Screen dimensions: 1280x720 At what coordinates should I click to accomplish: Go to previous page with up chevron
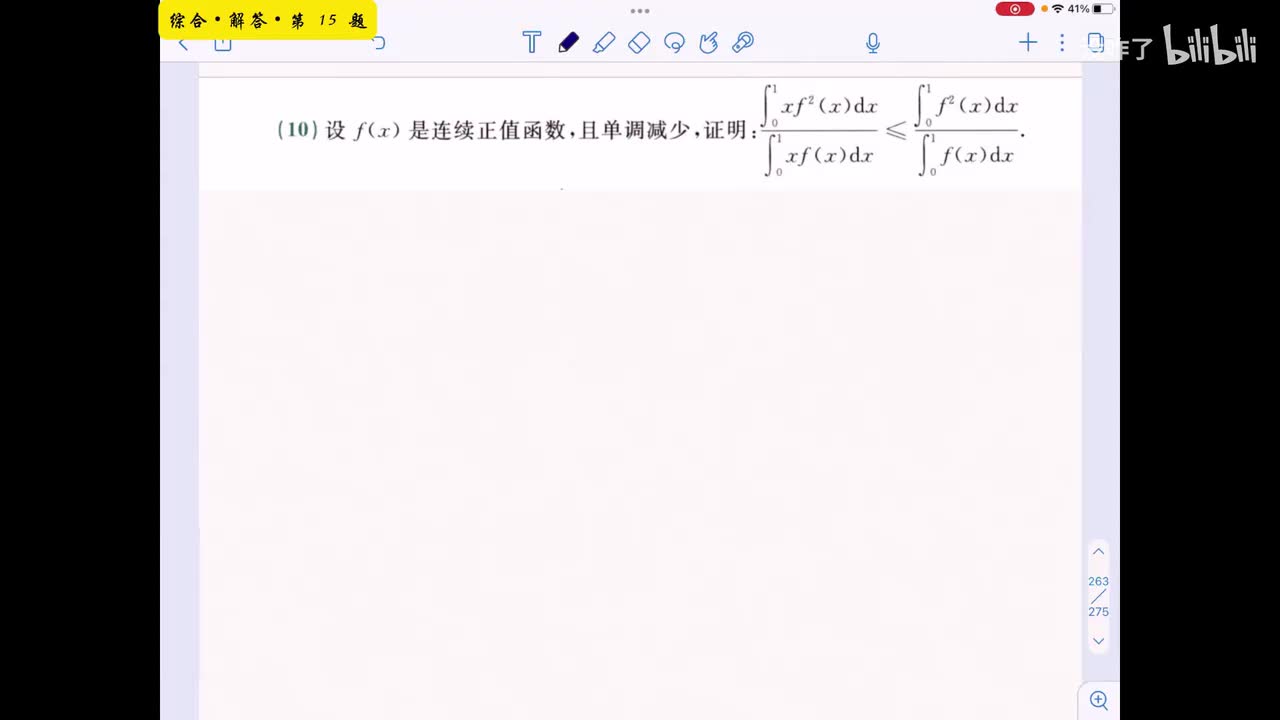1098,552
